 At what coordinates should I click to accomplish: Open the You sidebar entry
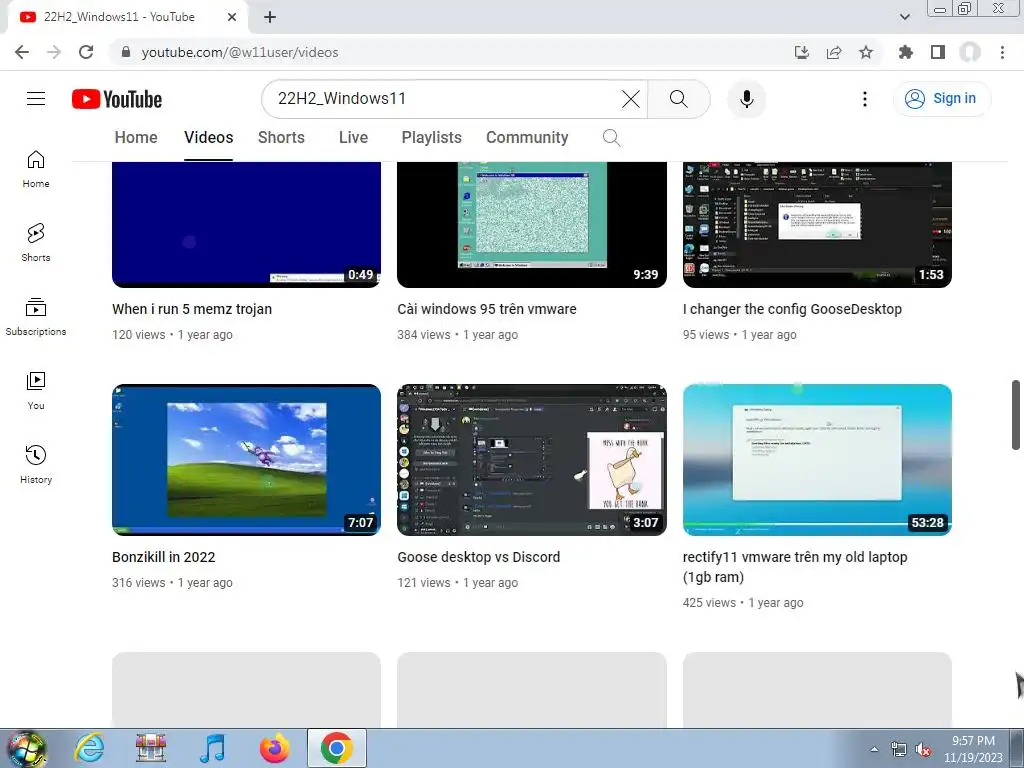click(36, 391)
